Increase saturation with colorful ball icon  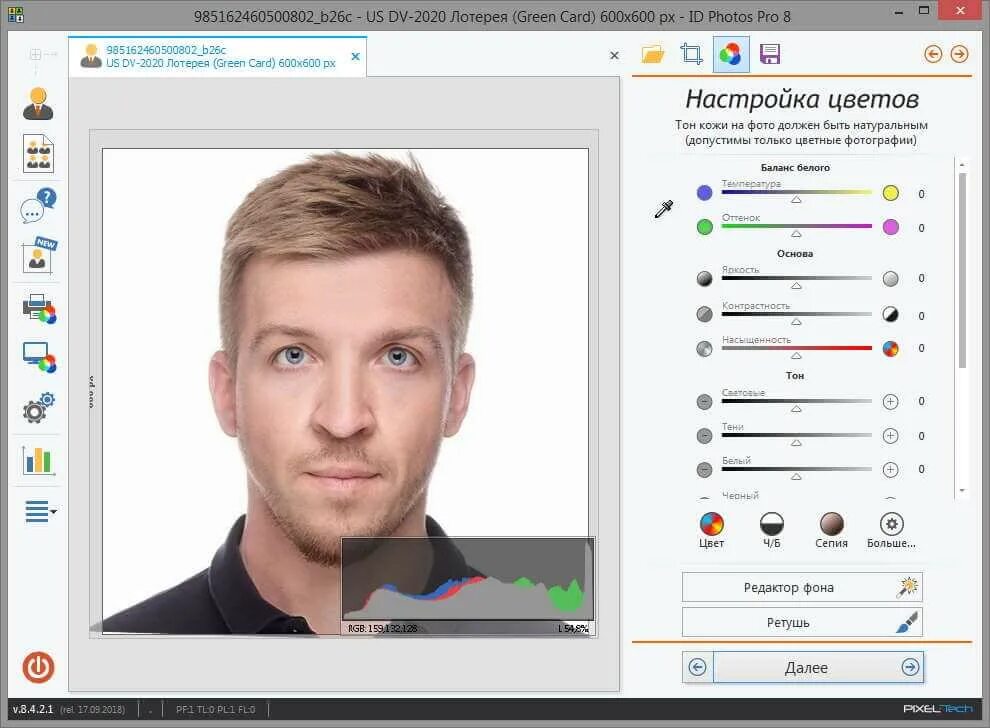click(x=890, y=349)
